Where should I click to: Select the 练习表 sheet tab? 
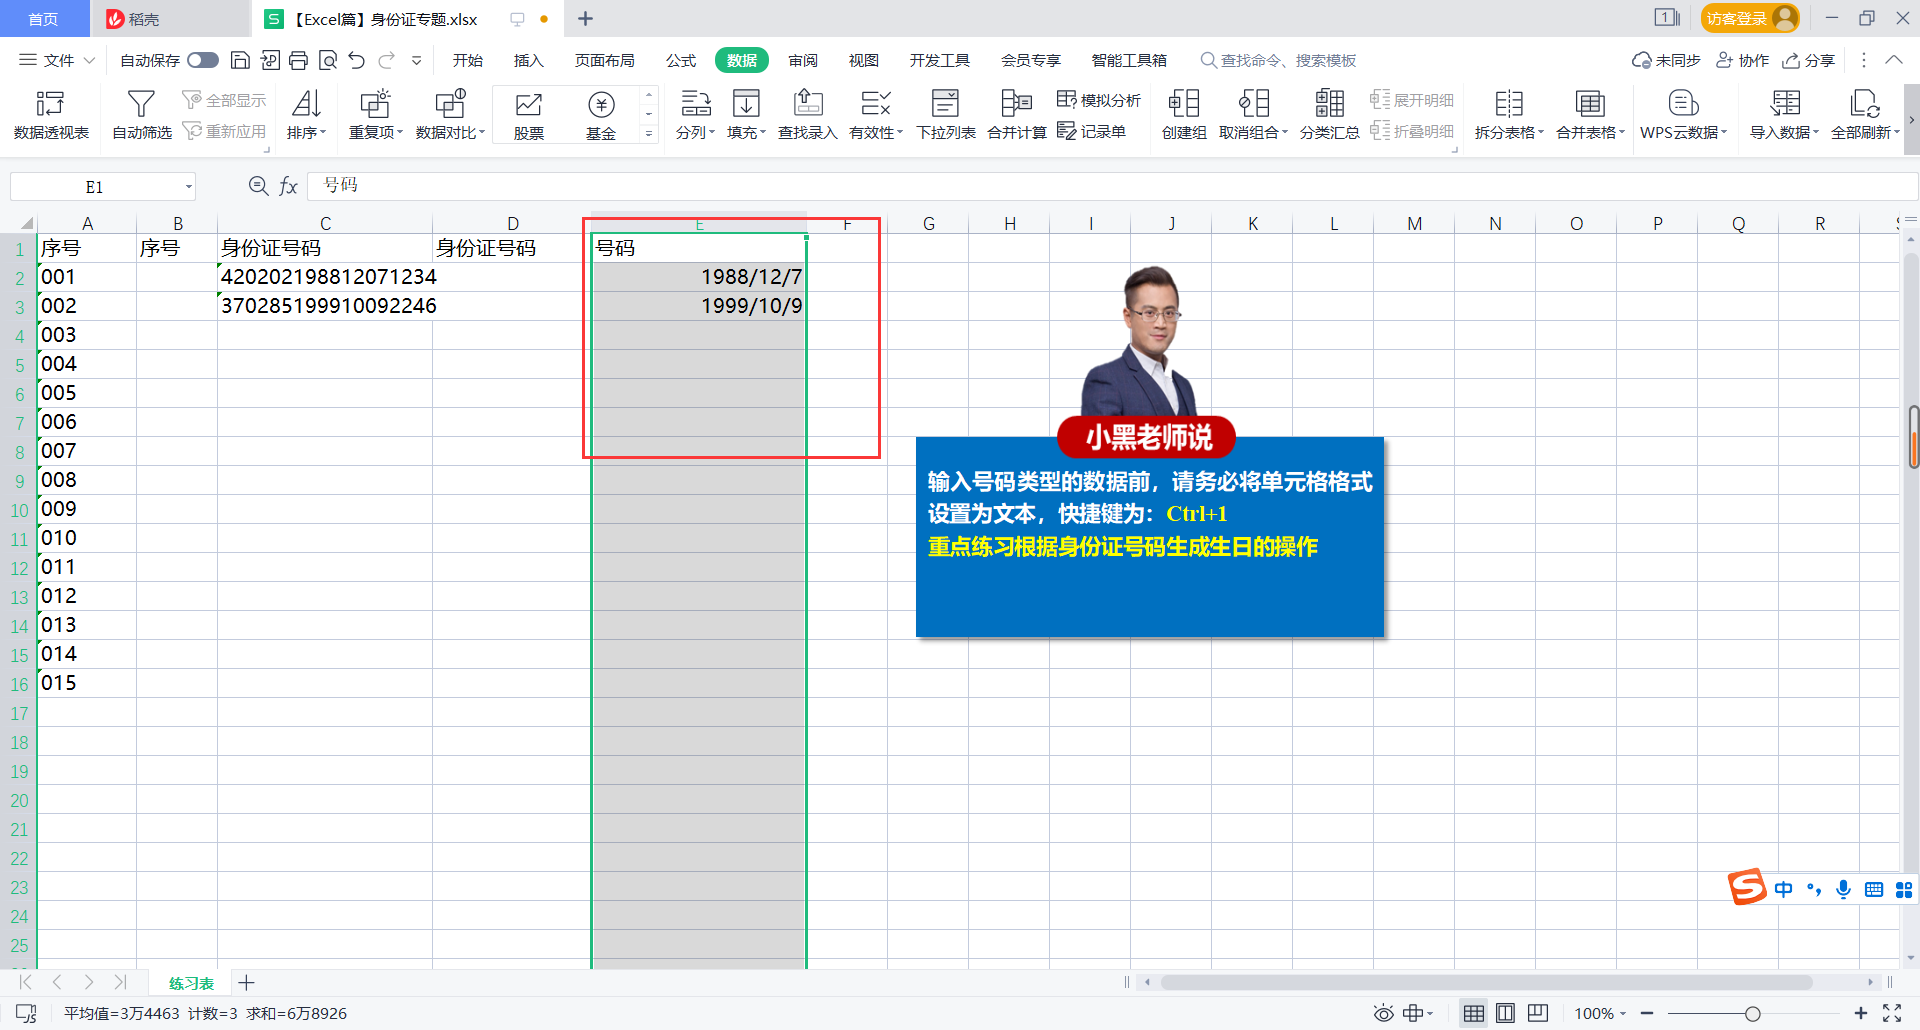pyautogui.click(x=191, y=983)
